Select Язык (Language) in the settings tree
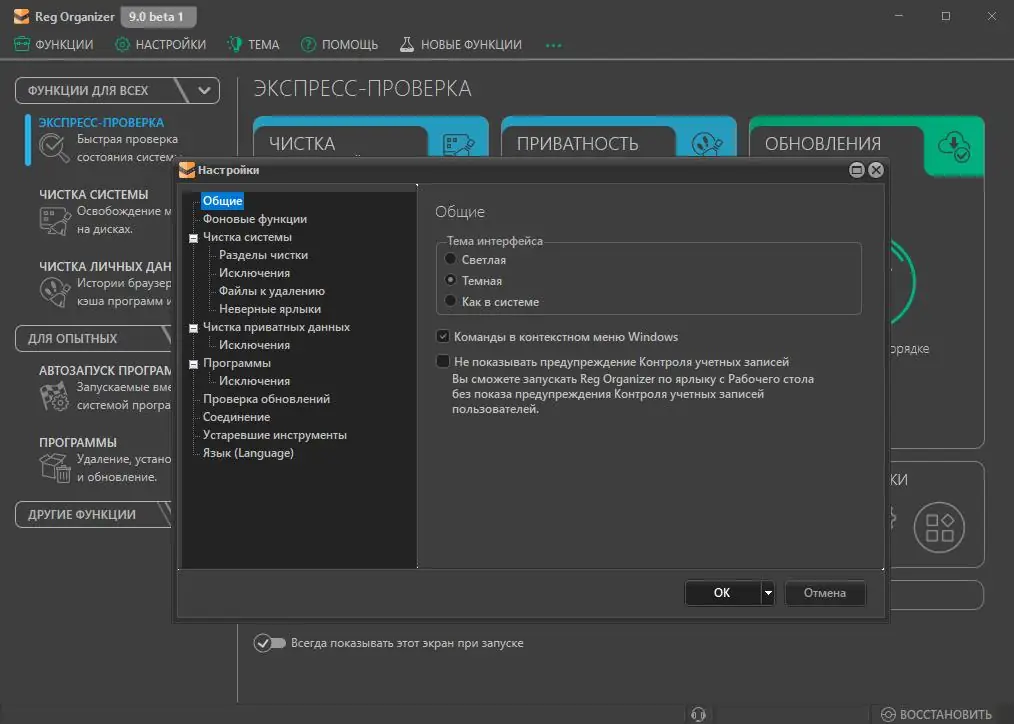This screenshot has height=724, width=1014. tap(248, 454)
